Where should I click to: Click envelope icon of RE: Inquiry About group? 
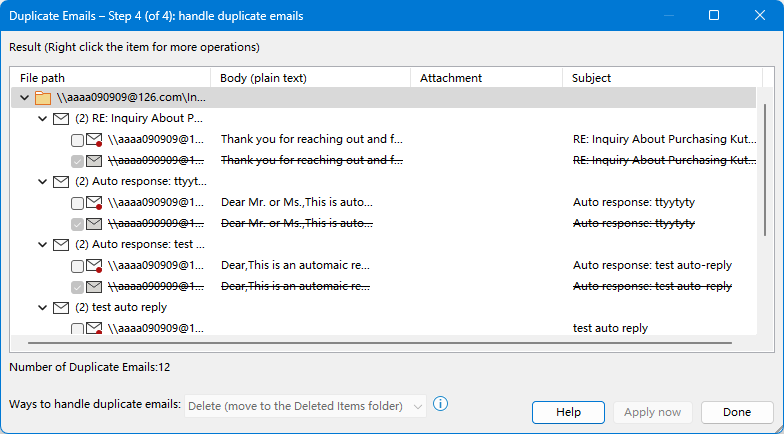tap(61, 118)
